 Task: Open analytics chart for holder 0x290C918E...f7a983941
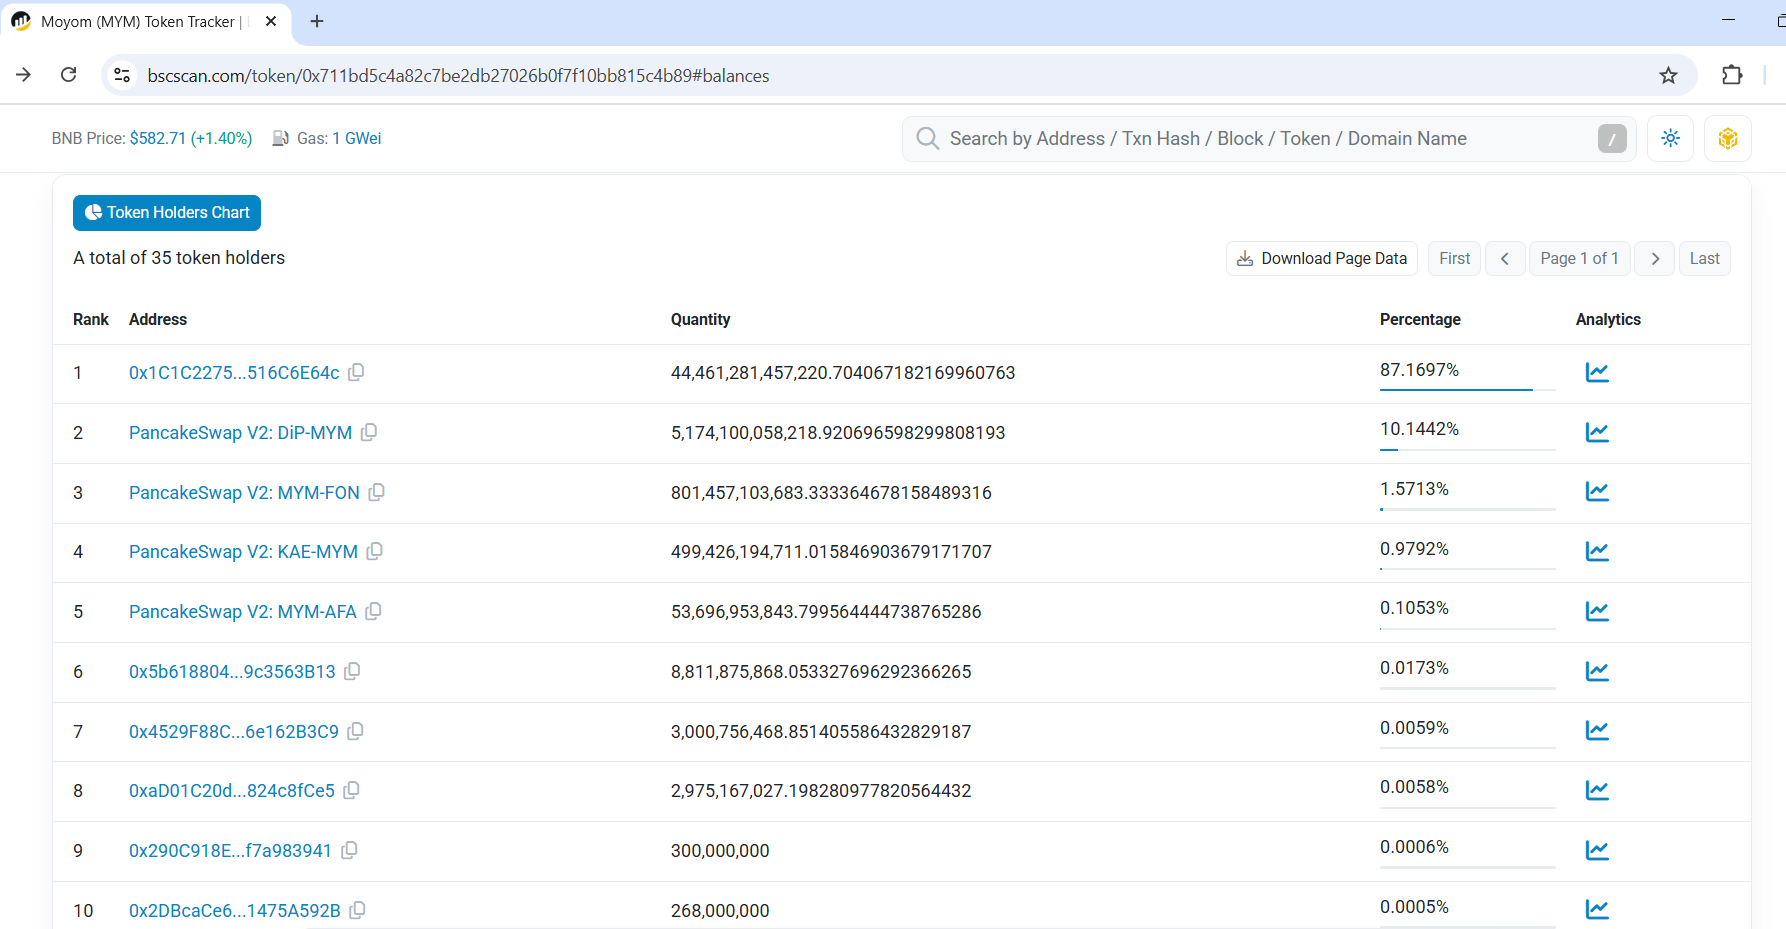coord(1597,850)
